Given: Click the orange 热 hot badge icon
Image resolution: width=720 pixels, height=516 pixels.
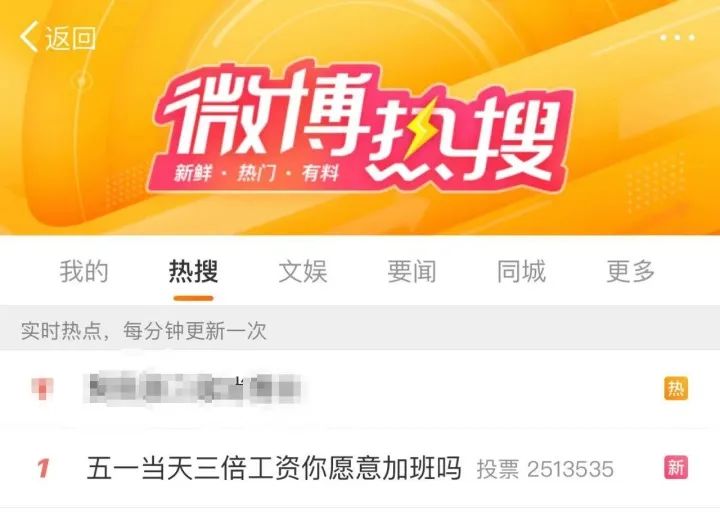Looking at the screenshot, I should [676, 388].
